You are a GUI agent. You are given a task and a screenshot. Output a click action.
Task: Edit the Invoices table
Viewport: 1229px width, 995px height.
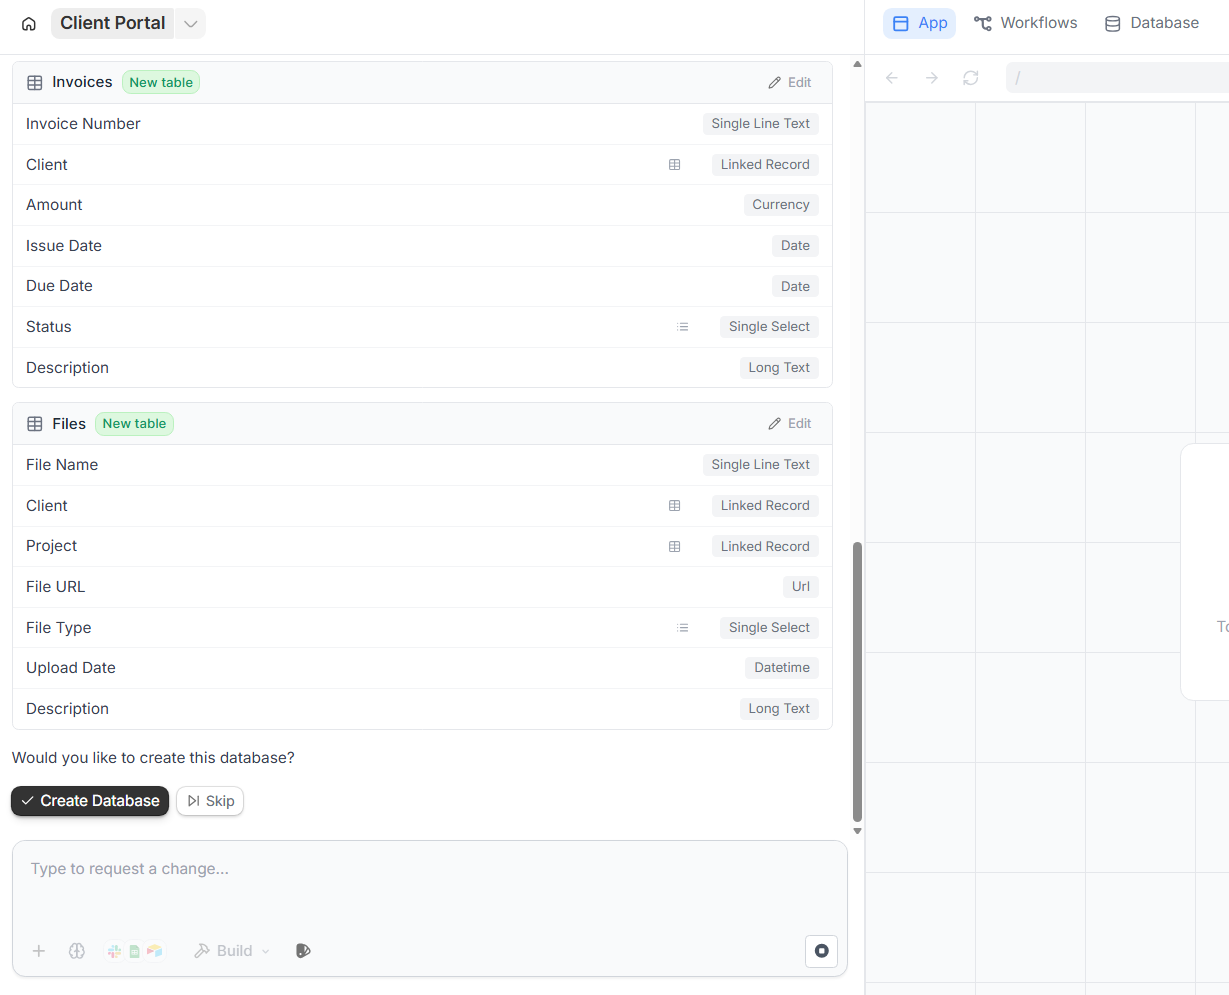tap(790, 83)
